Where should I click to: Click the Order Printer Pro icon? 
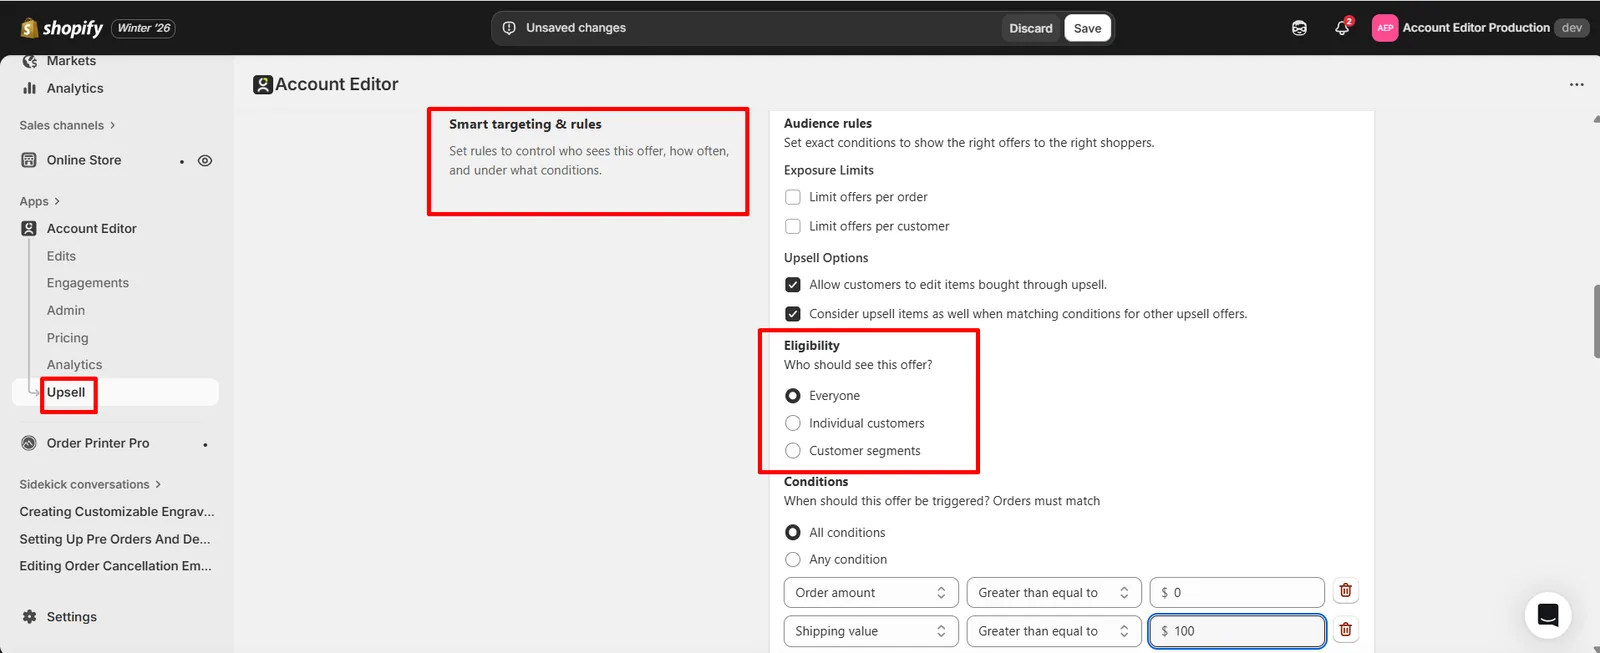29,443
